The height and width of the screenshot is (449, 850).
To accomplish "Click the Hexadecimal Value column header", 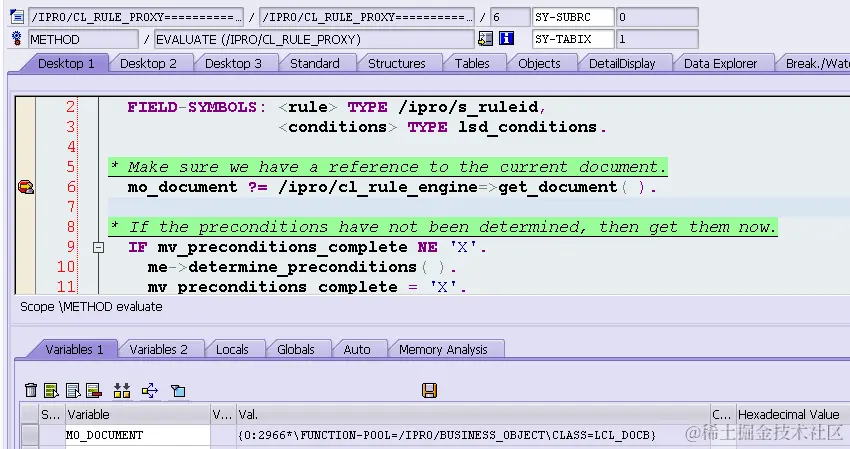I will click(793, 414).
